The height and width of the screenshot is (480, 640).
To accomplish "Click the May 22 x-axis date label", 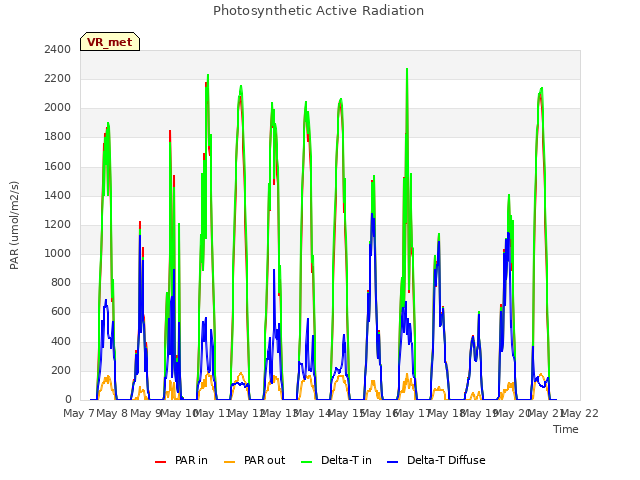I will click(579, 413).
